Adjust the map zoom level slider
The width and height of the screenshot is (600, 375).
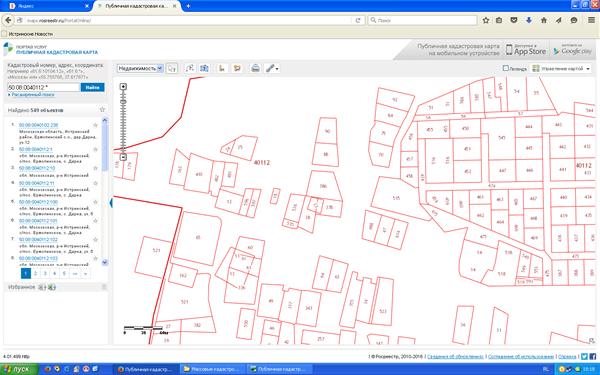point(123,102)
